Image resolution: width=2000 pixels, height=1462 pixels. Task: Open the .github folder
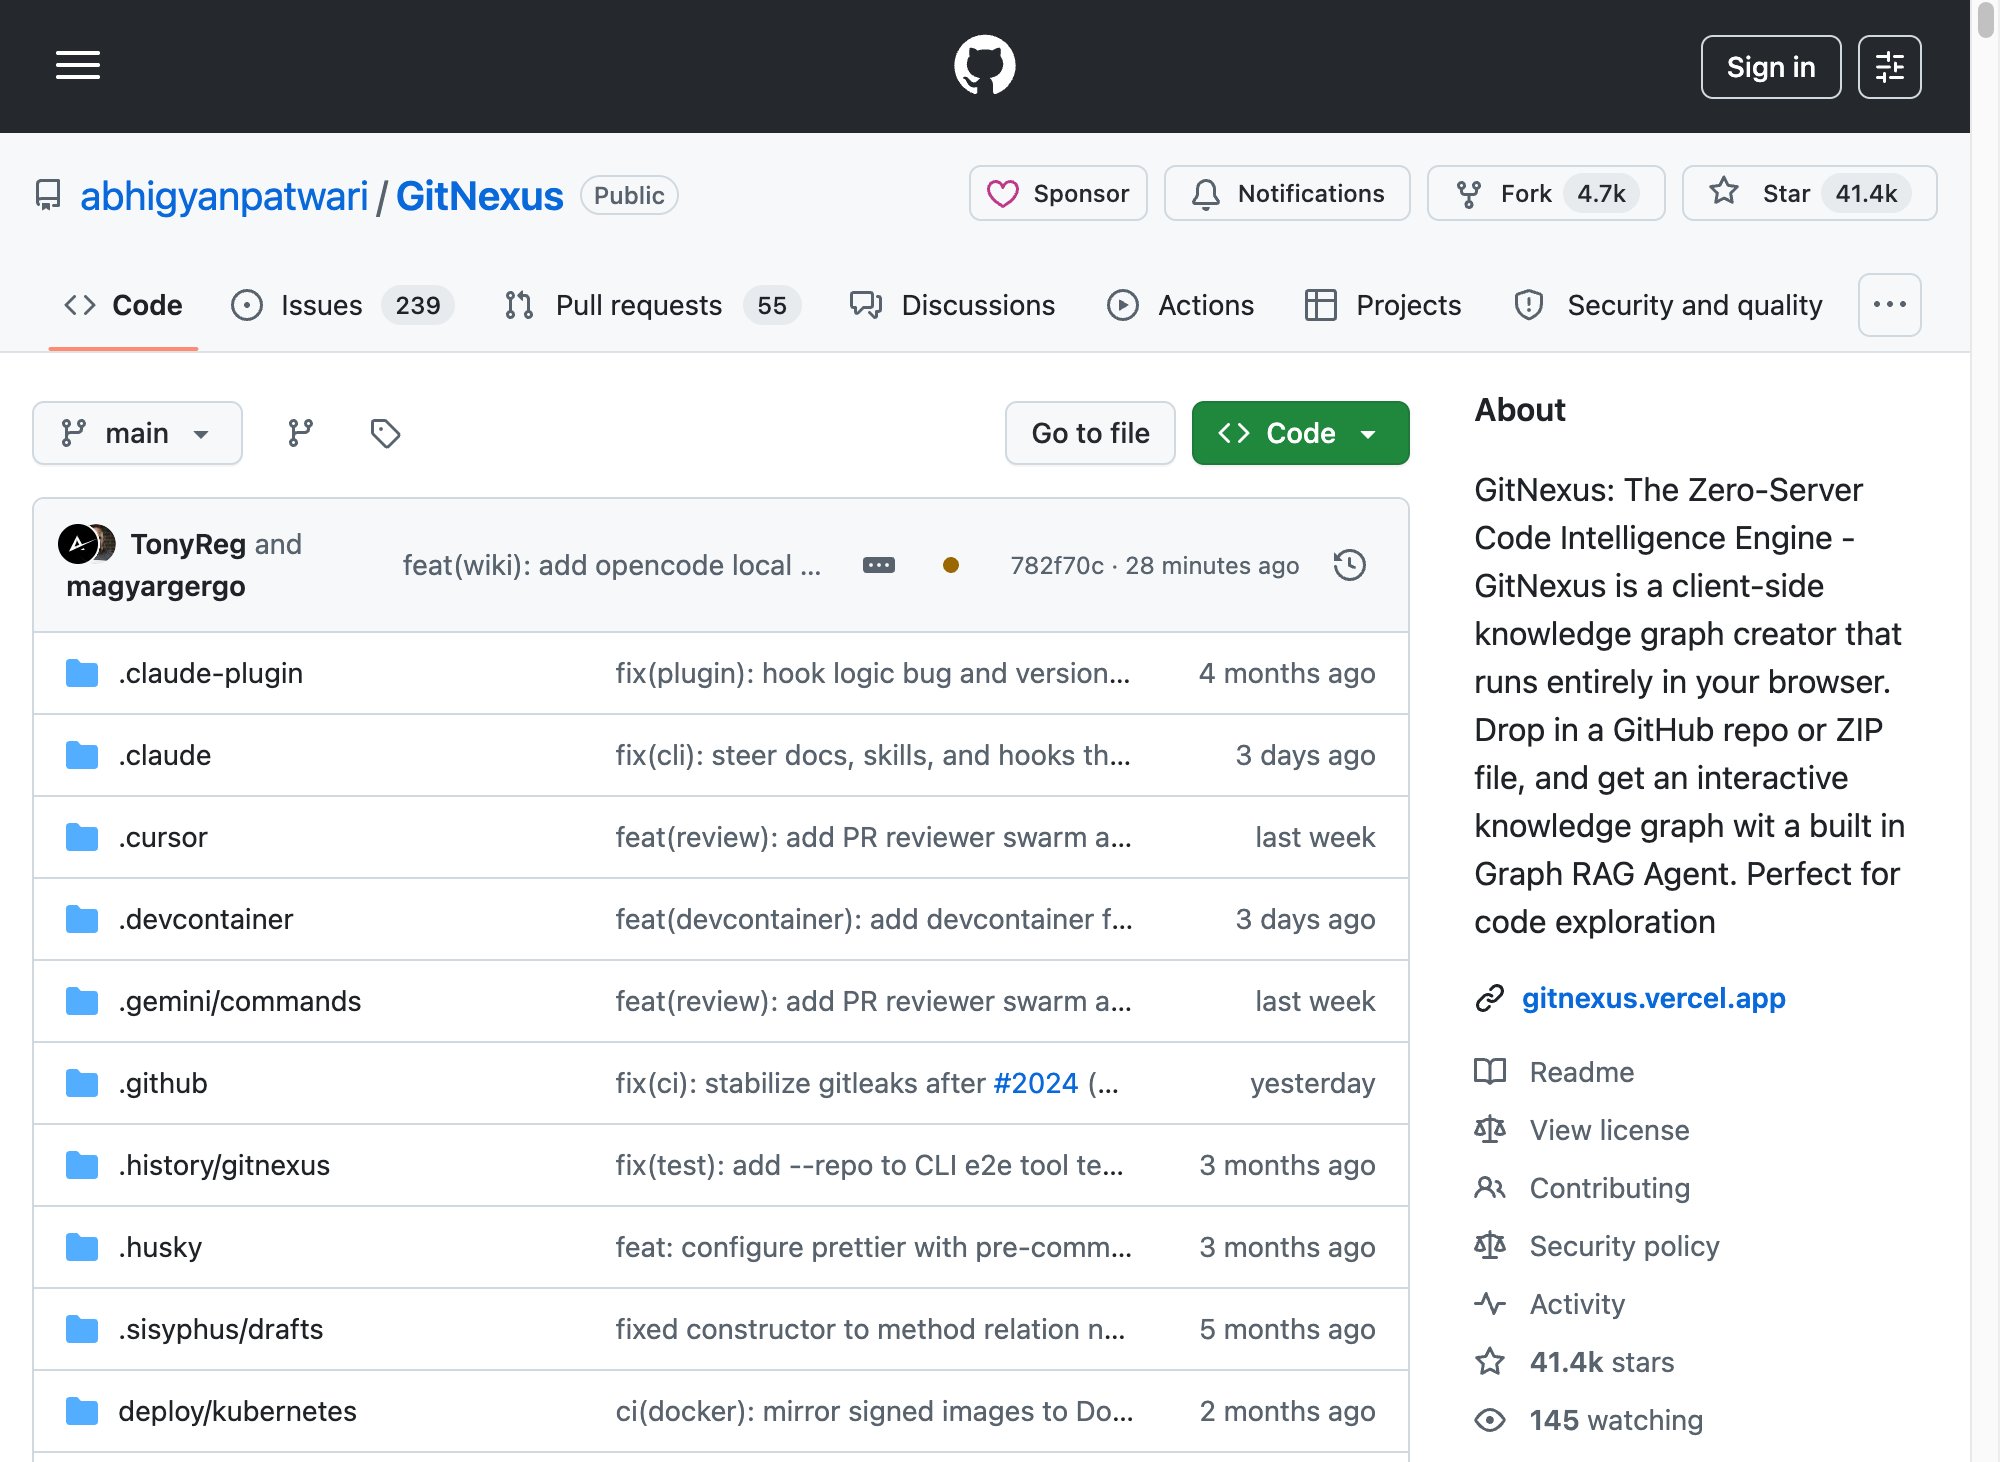(163, 1083)
